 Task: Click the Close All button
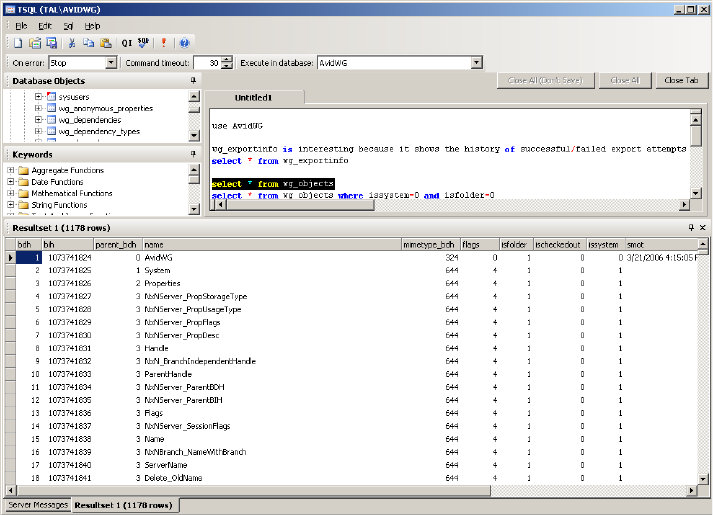625,80
